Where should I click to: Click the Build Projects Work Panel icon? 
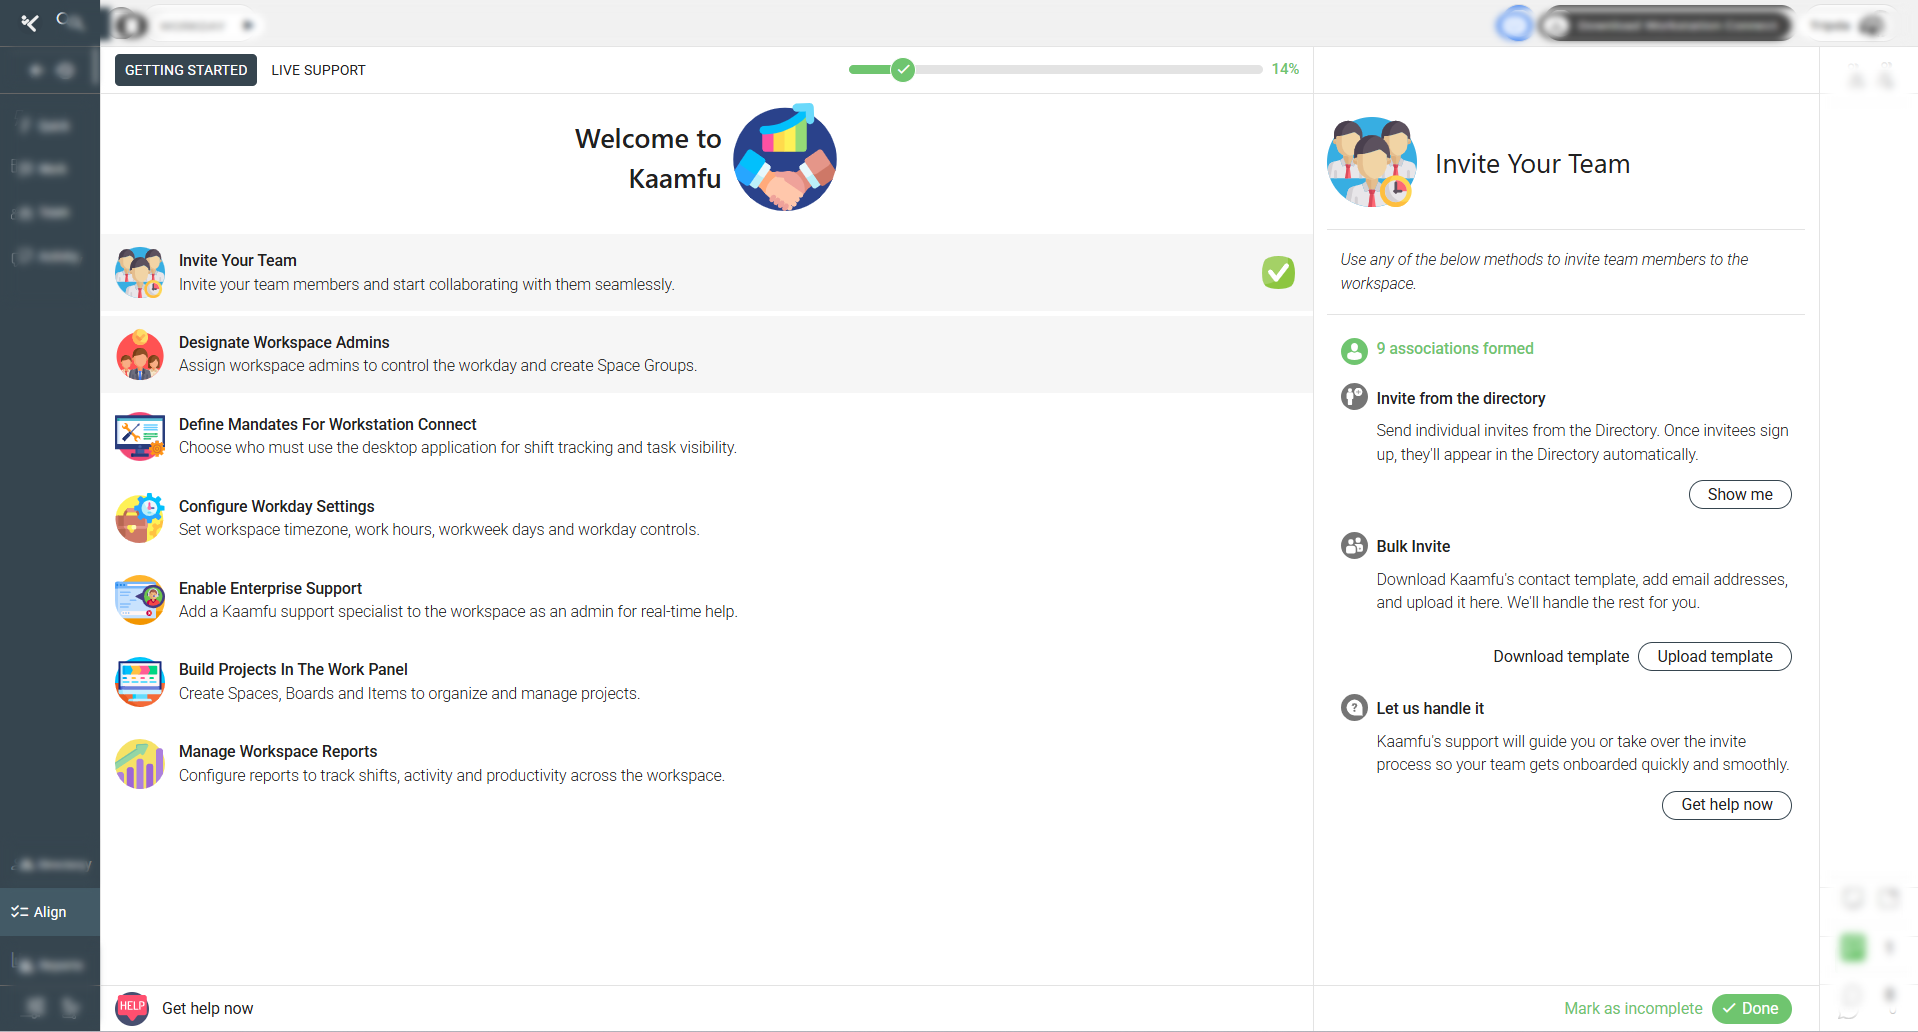click(x=140, y=682)
